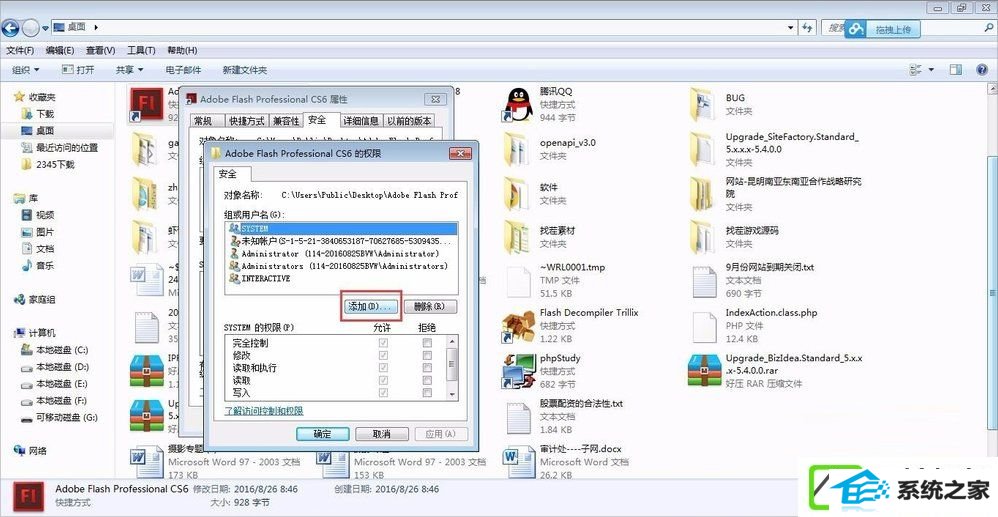Toggle 读取和执行 allow checkbox
Image resolution: width=998 pixels, height=517 pixels.
point(383,368)
